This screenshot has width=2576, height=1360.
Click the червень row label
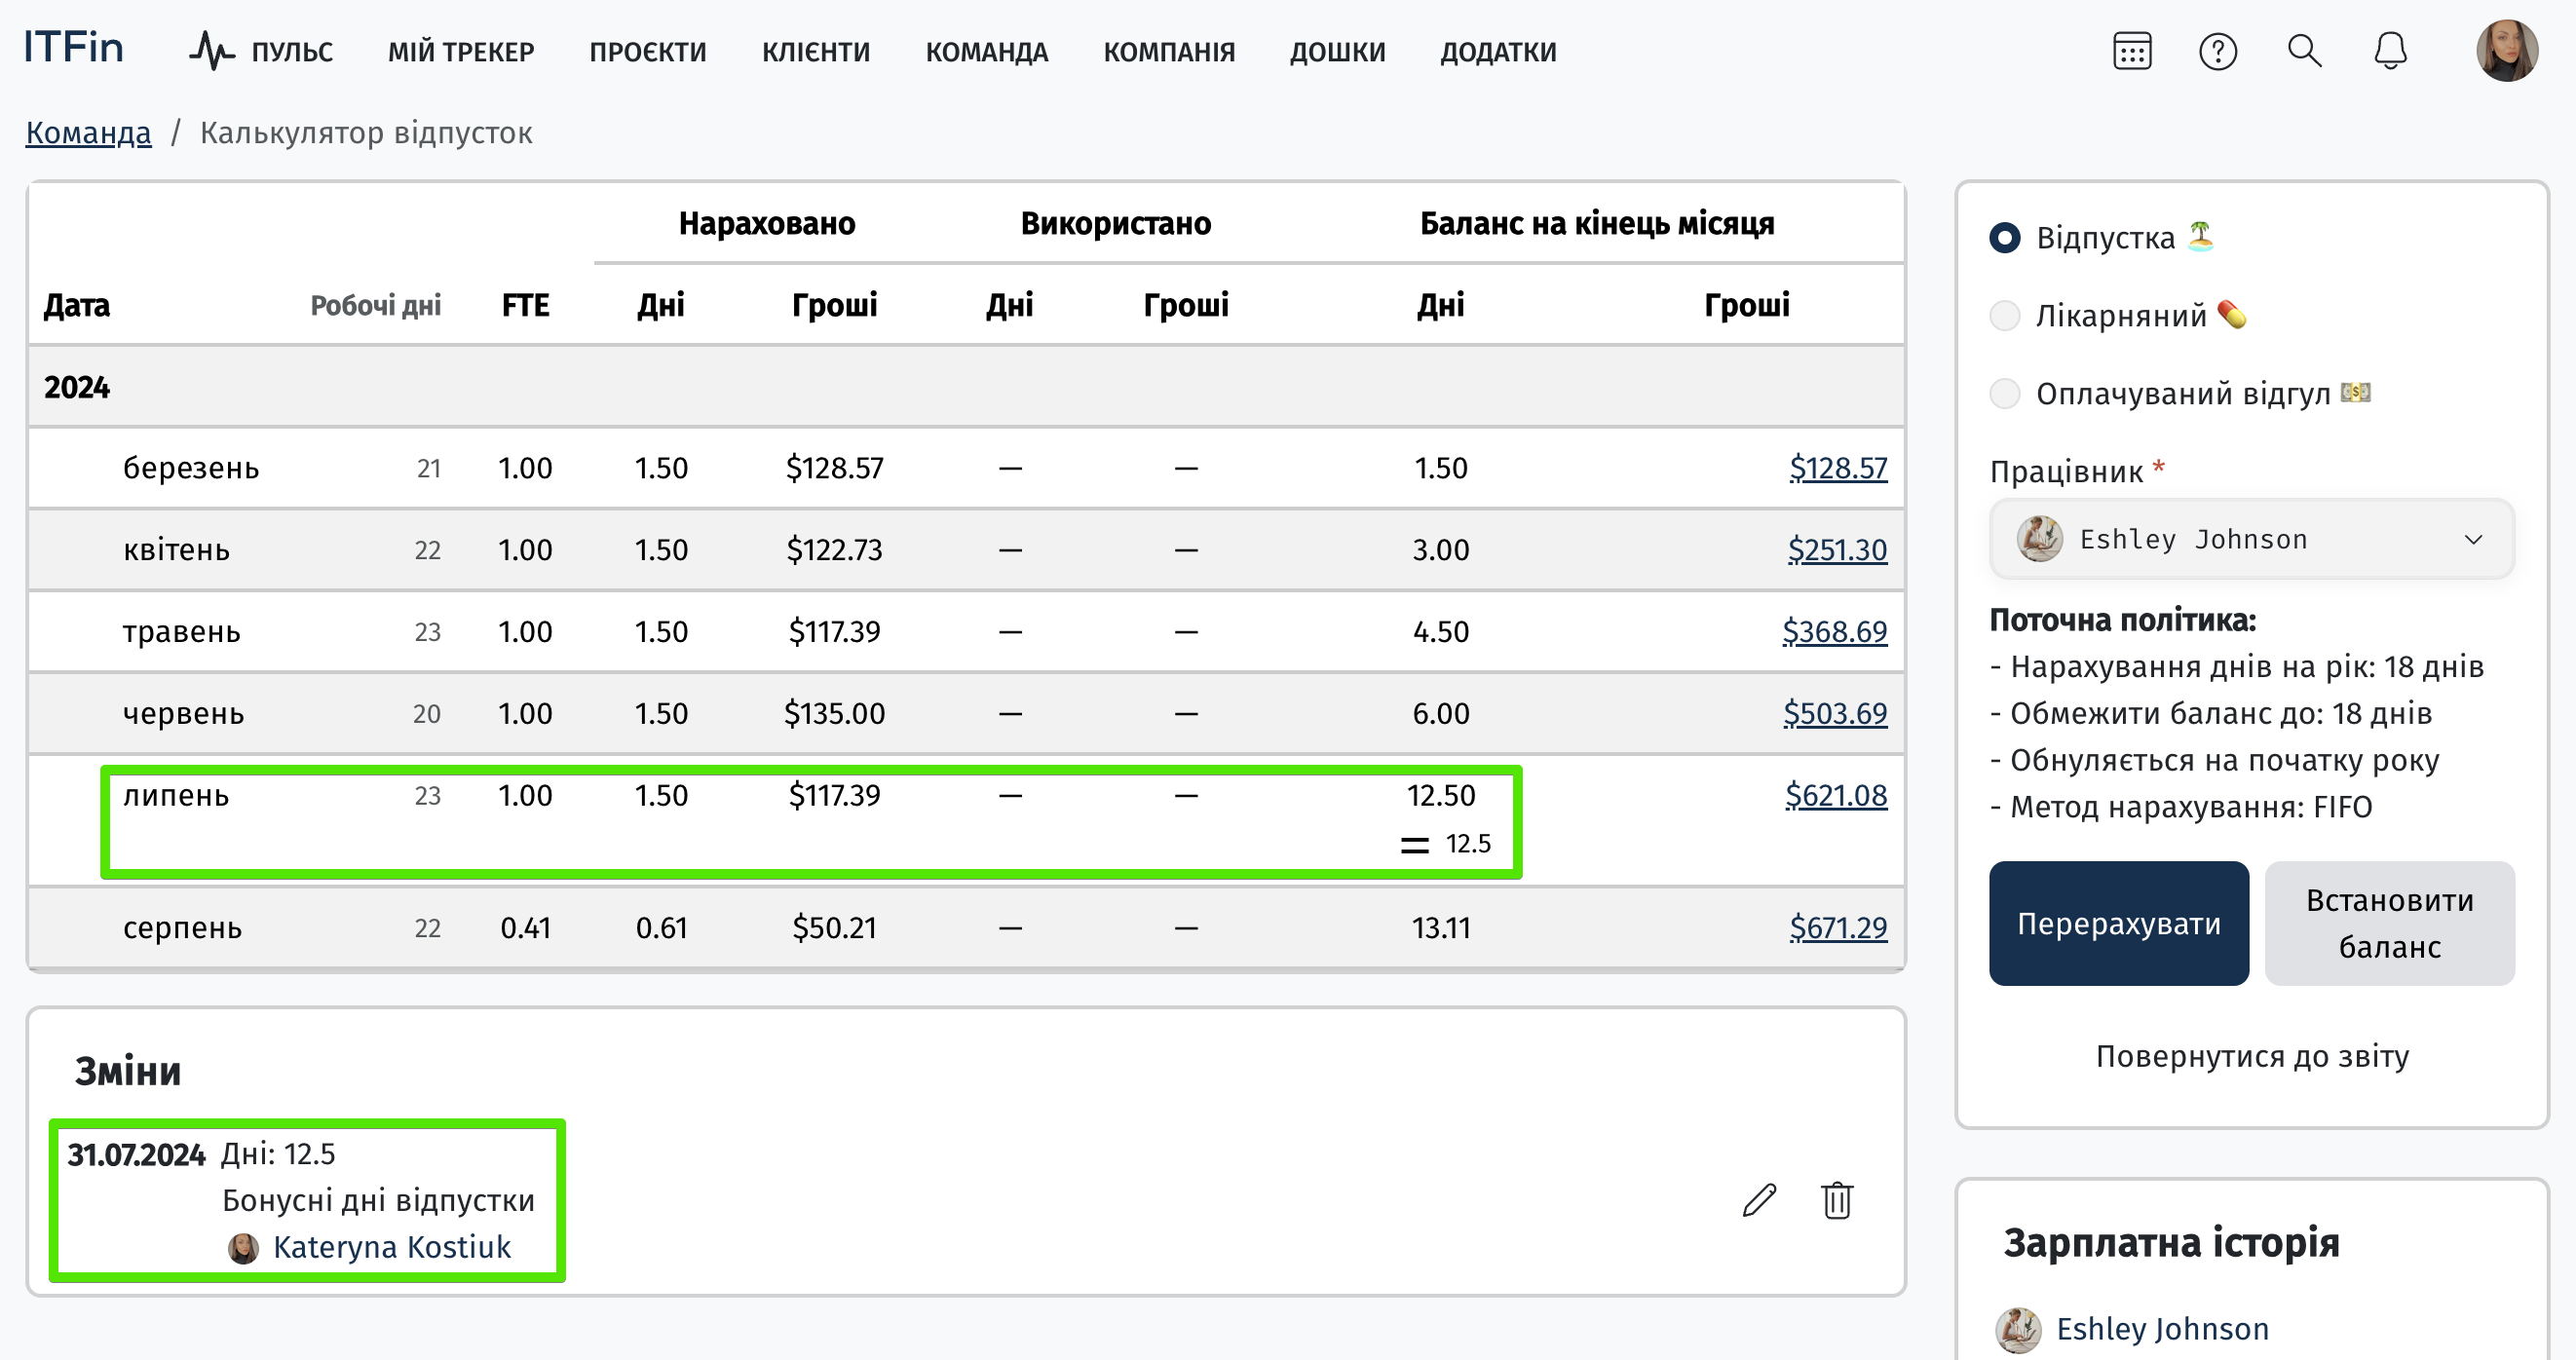pyautogui.click(x=184, y=714)
